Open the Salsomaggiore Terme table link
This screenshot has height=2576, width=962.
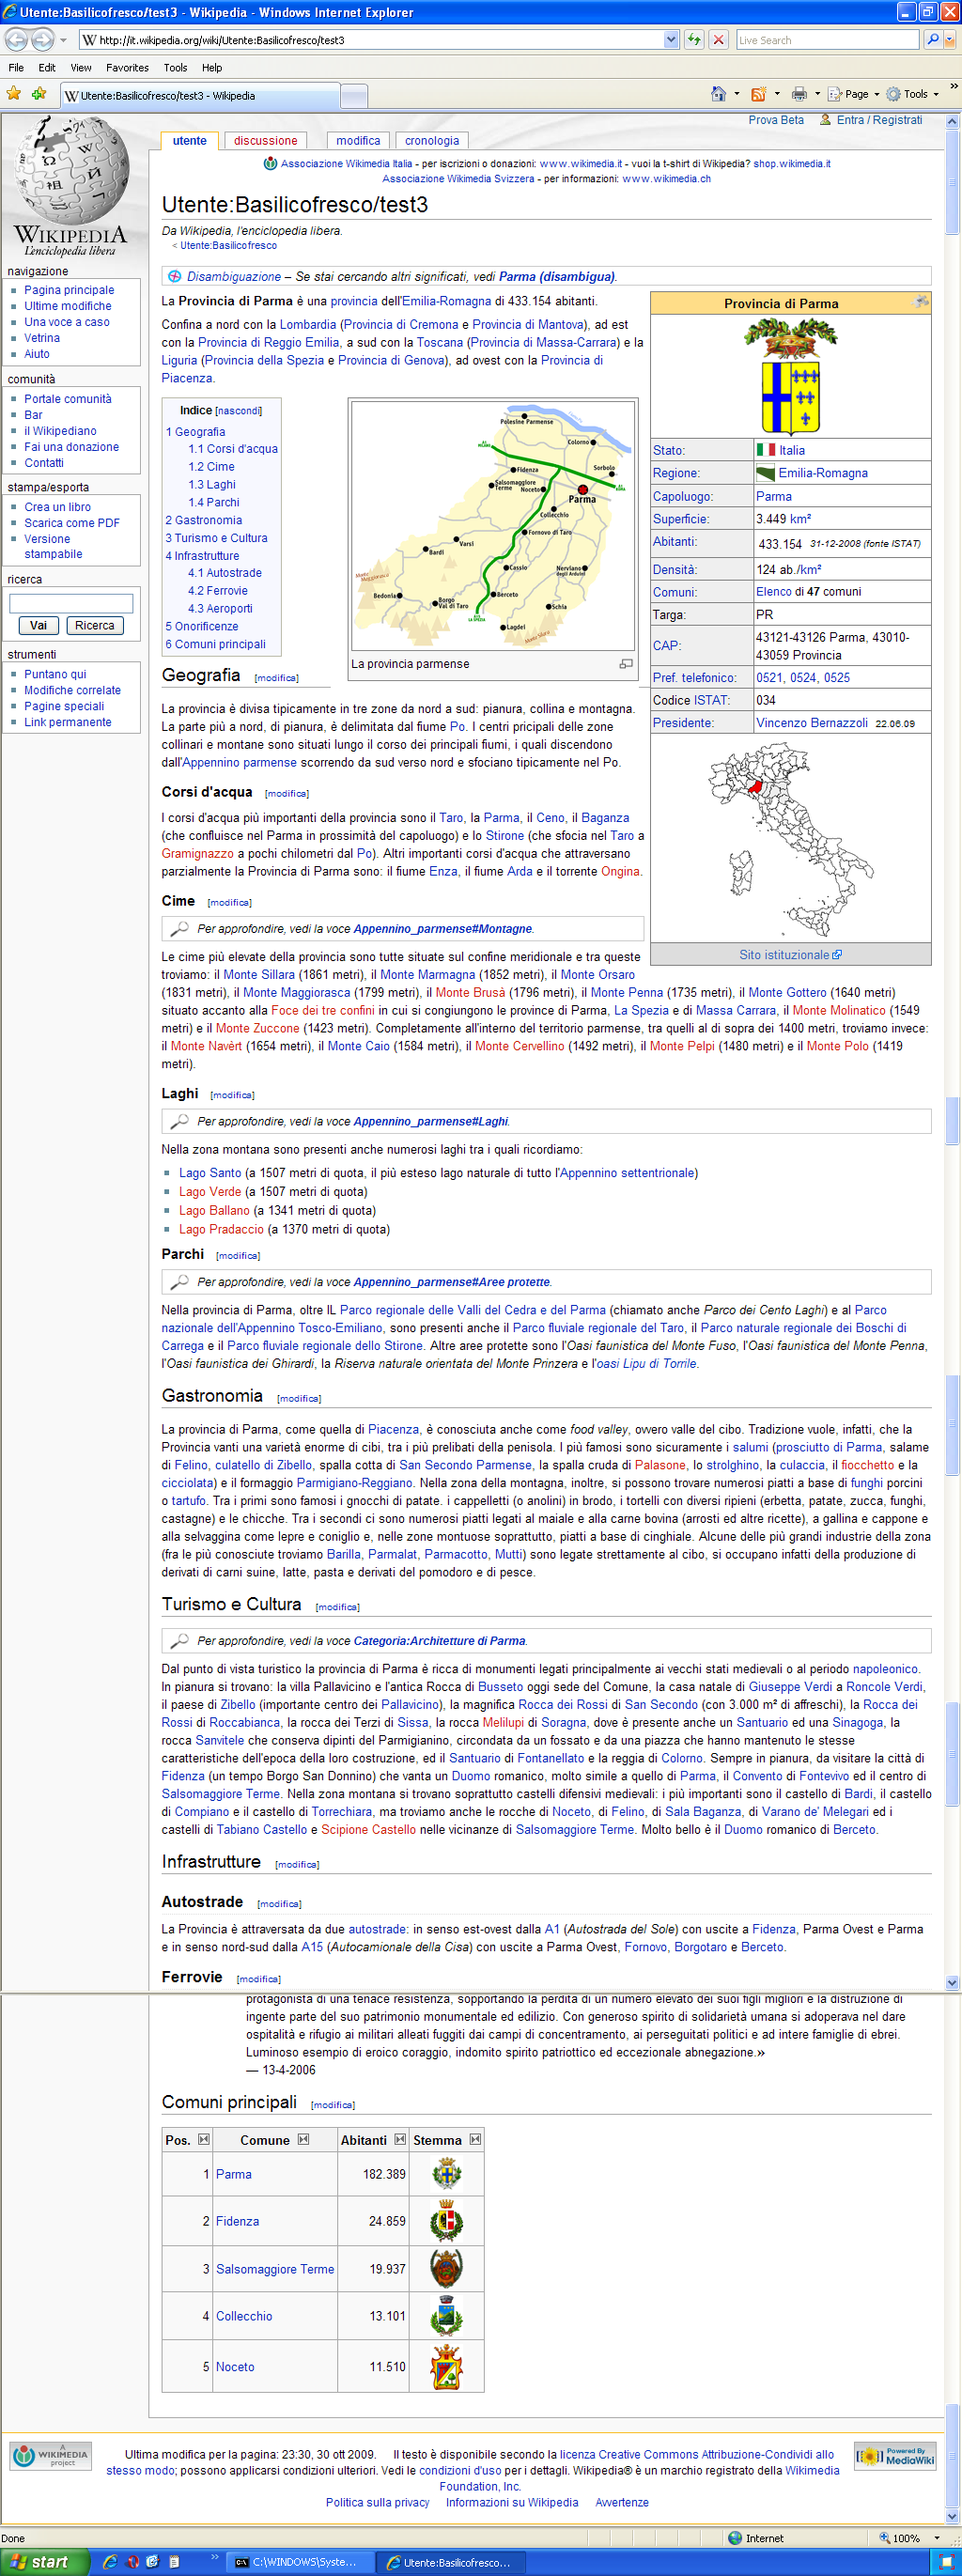coord(275,2269)
